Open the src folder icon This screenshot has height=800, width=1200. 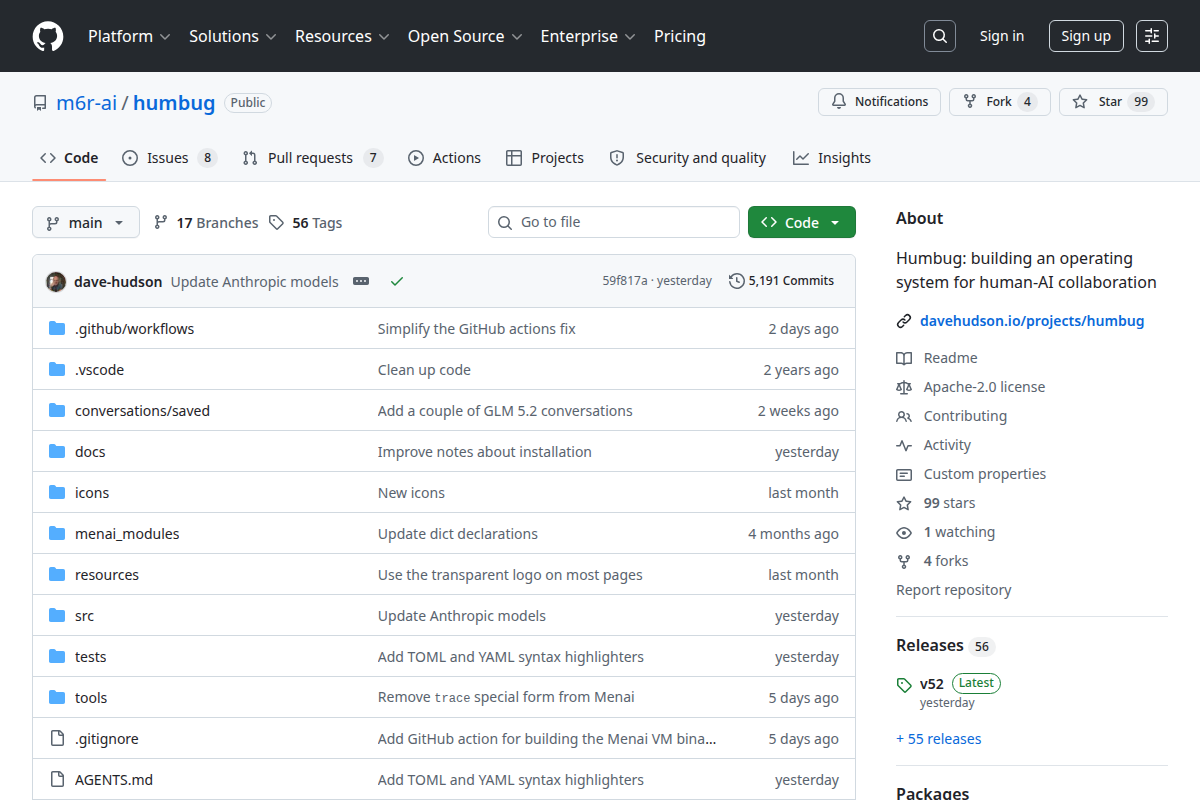[57, 616]
